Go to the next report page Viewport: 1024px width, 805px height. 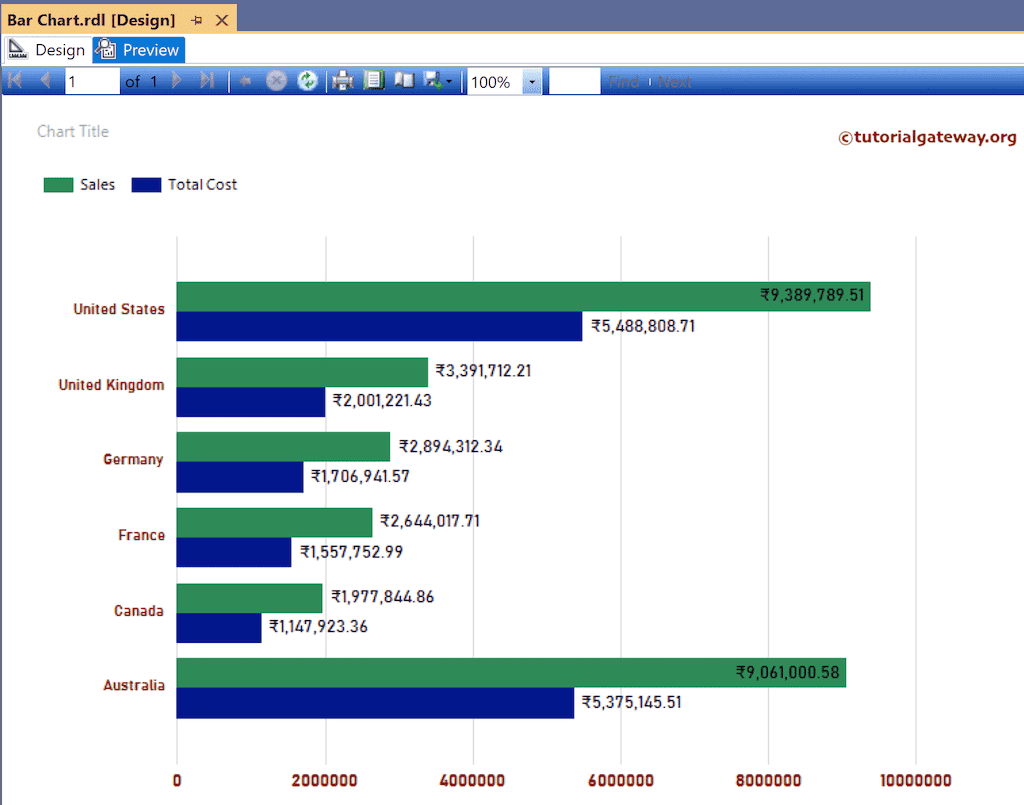[x=178, y=80]
